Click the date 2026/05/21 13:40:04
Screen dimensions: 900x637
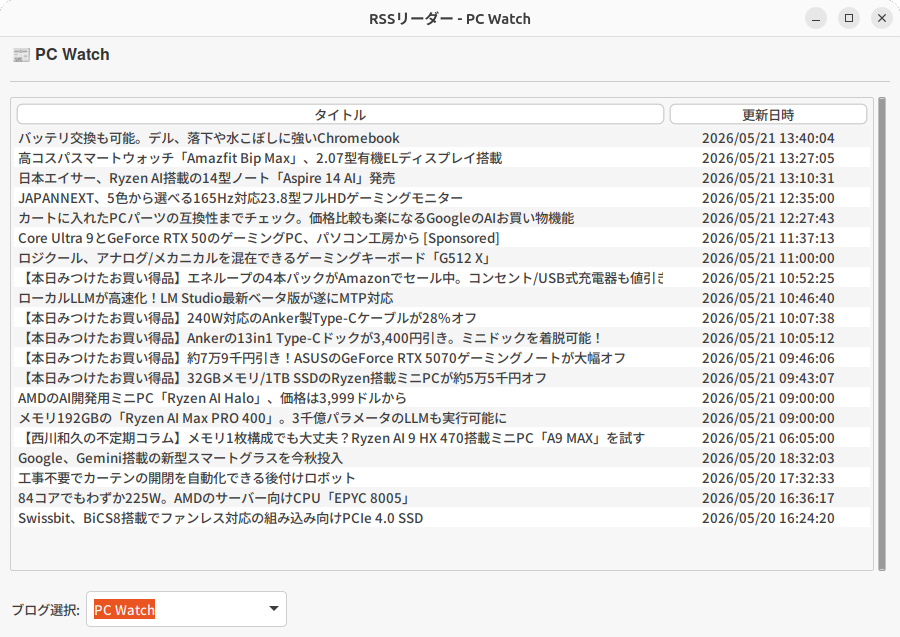pyautogui.click(x=768, y=138)
